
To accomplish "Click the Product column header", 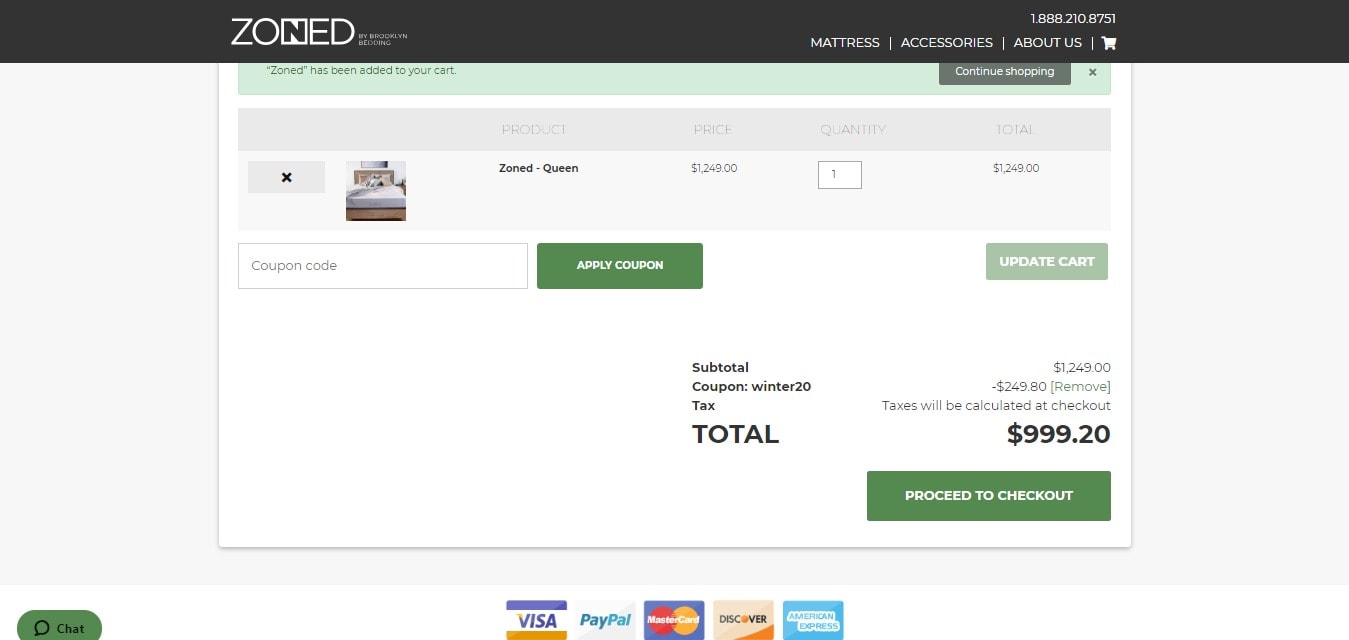I will (x=534, y=130).
